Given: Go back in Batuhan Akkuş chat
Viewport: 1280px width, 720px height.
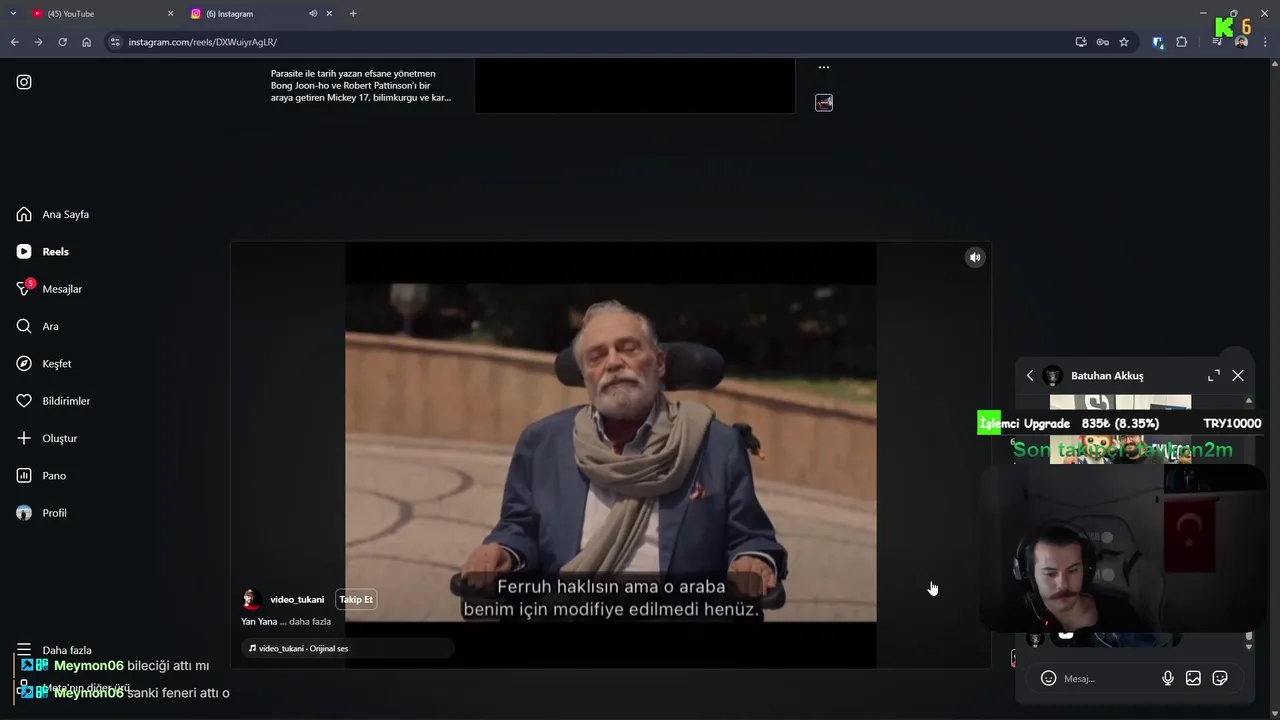Looking at the screenshot, I should [x=1030, y=376].
